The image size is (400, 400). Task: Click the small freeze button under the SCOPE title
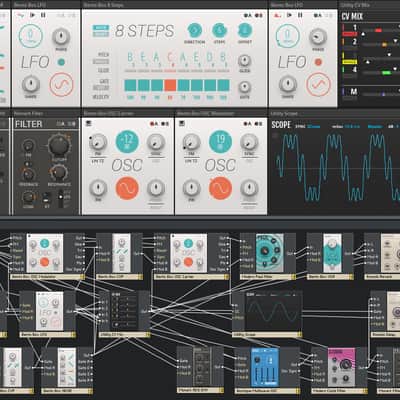pos(275,135)
